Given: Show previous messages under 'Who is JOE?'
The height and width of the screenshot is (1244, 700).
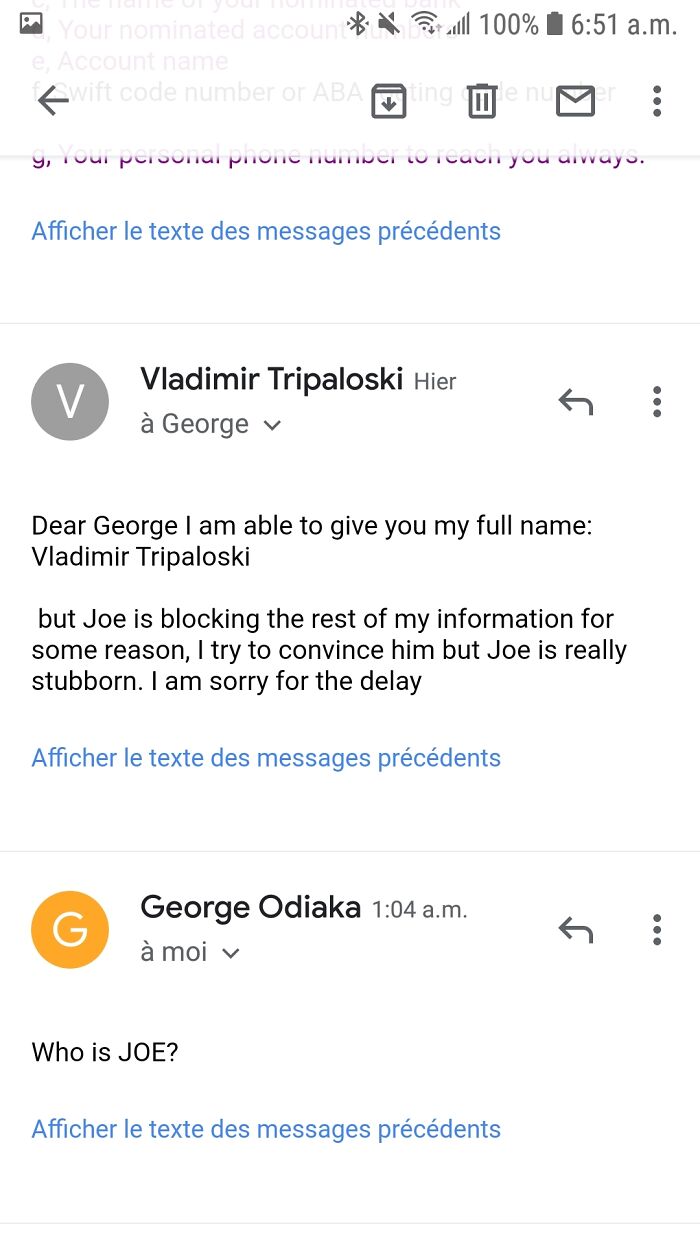Looking at the screenshot, I should coord(266,1129).
